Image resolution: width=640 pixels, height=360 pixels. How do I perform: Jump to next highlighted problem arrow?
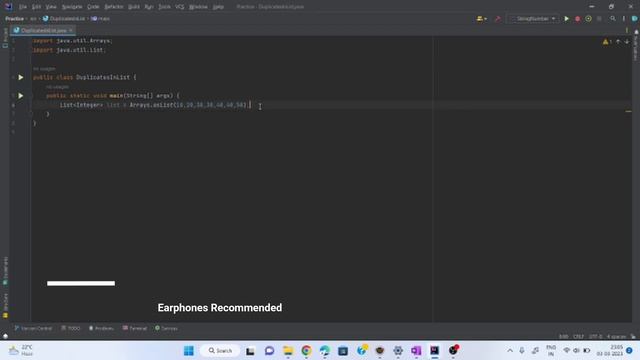pyautogui.click(x=627, y=42)
